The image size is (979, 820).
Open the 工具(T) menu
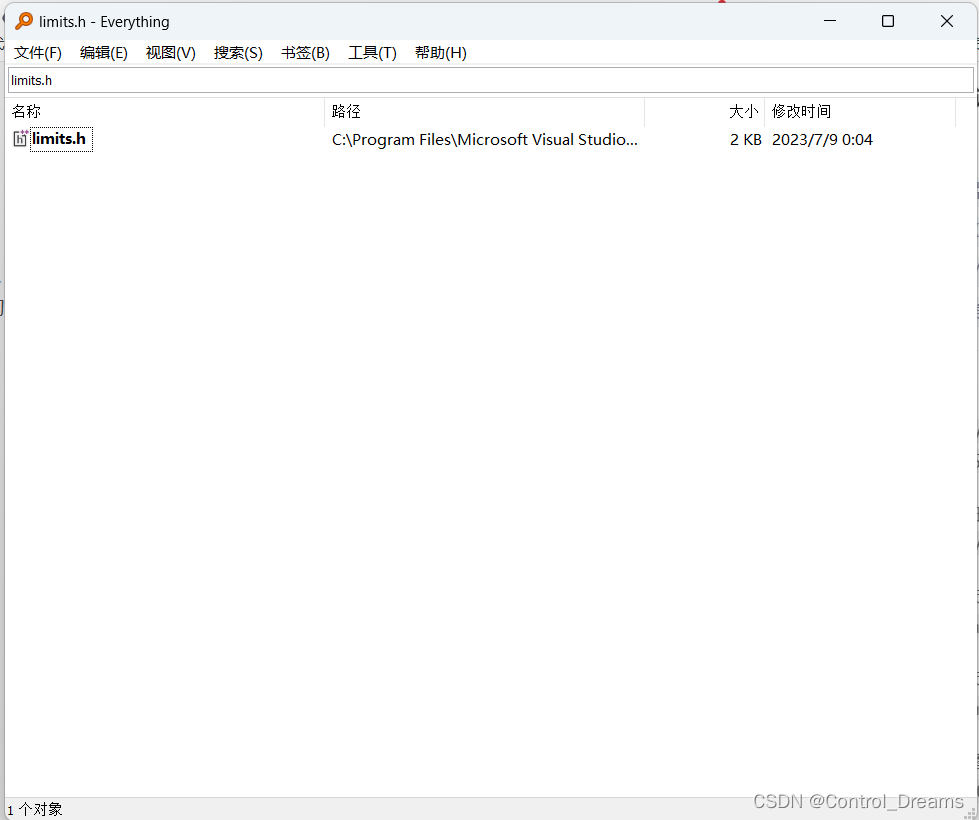pos(372,53)
